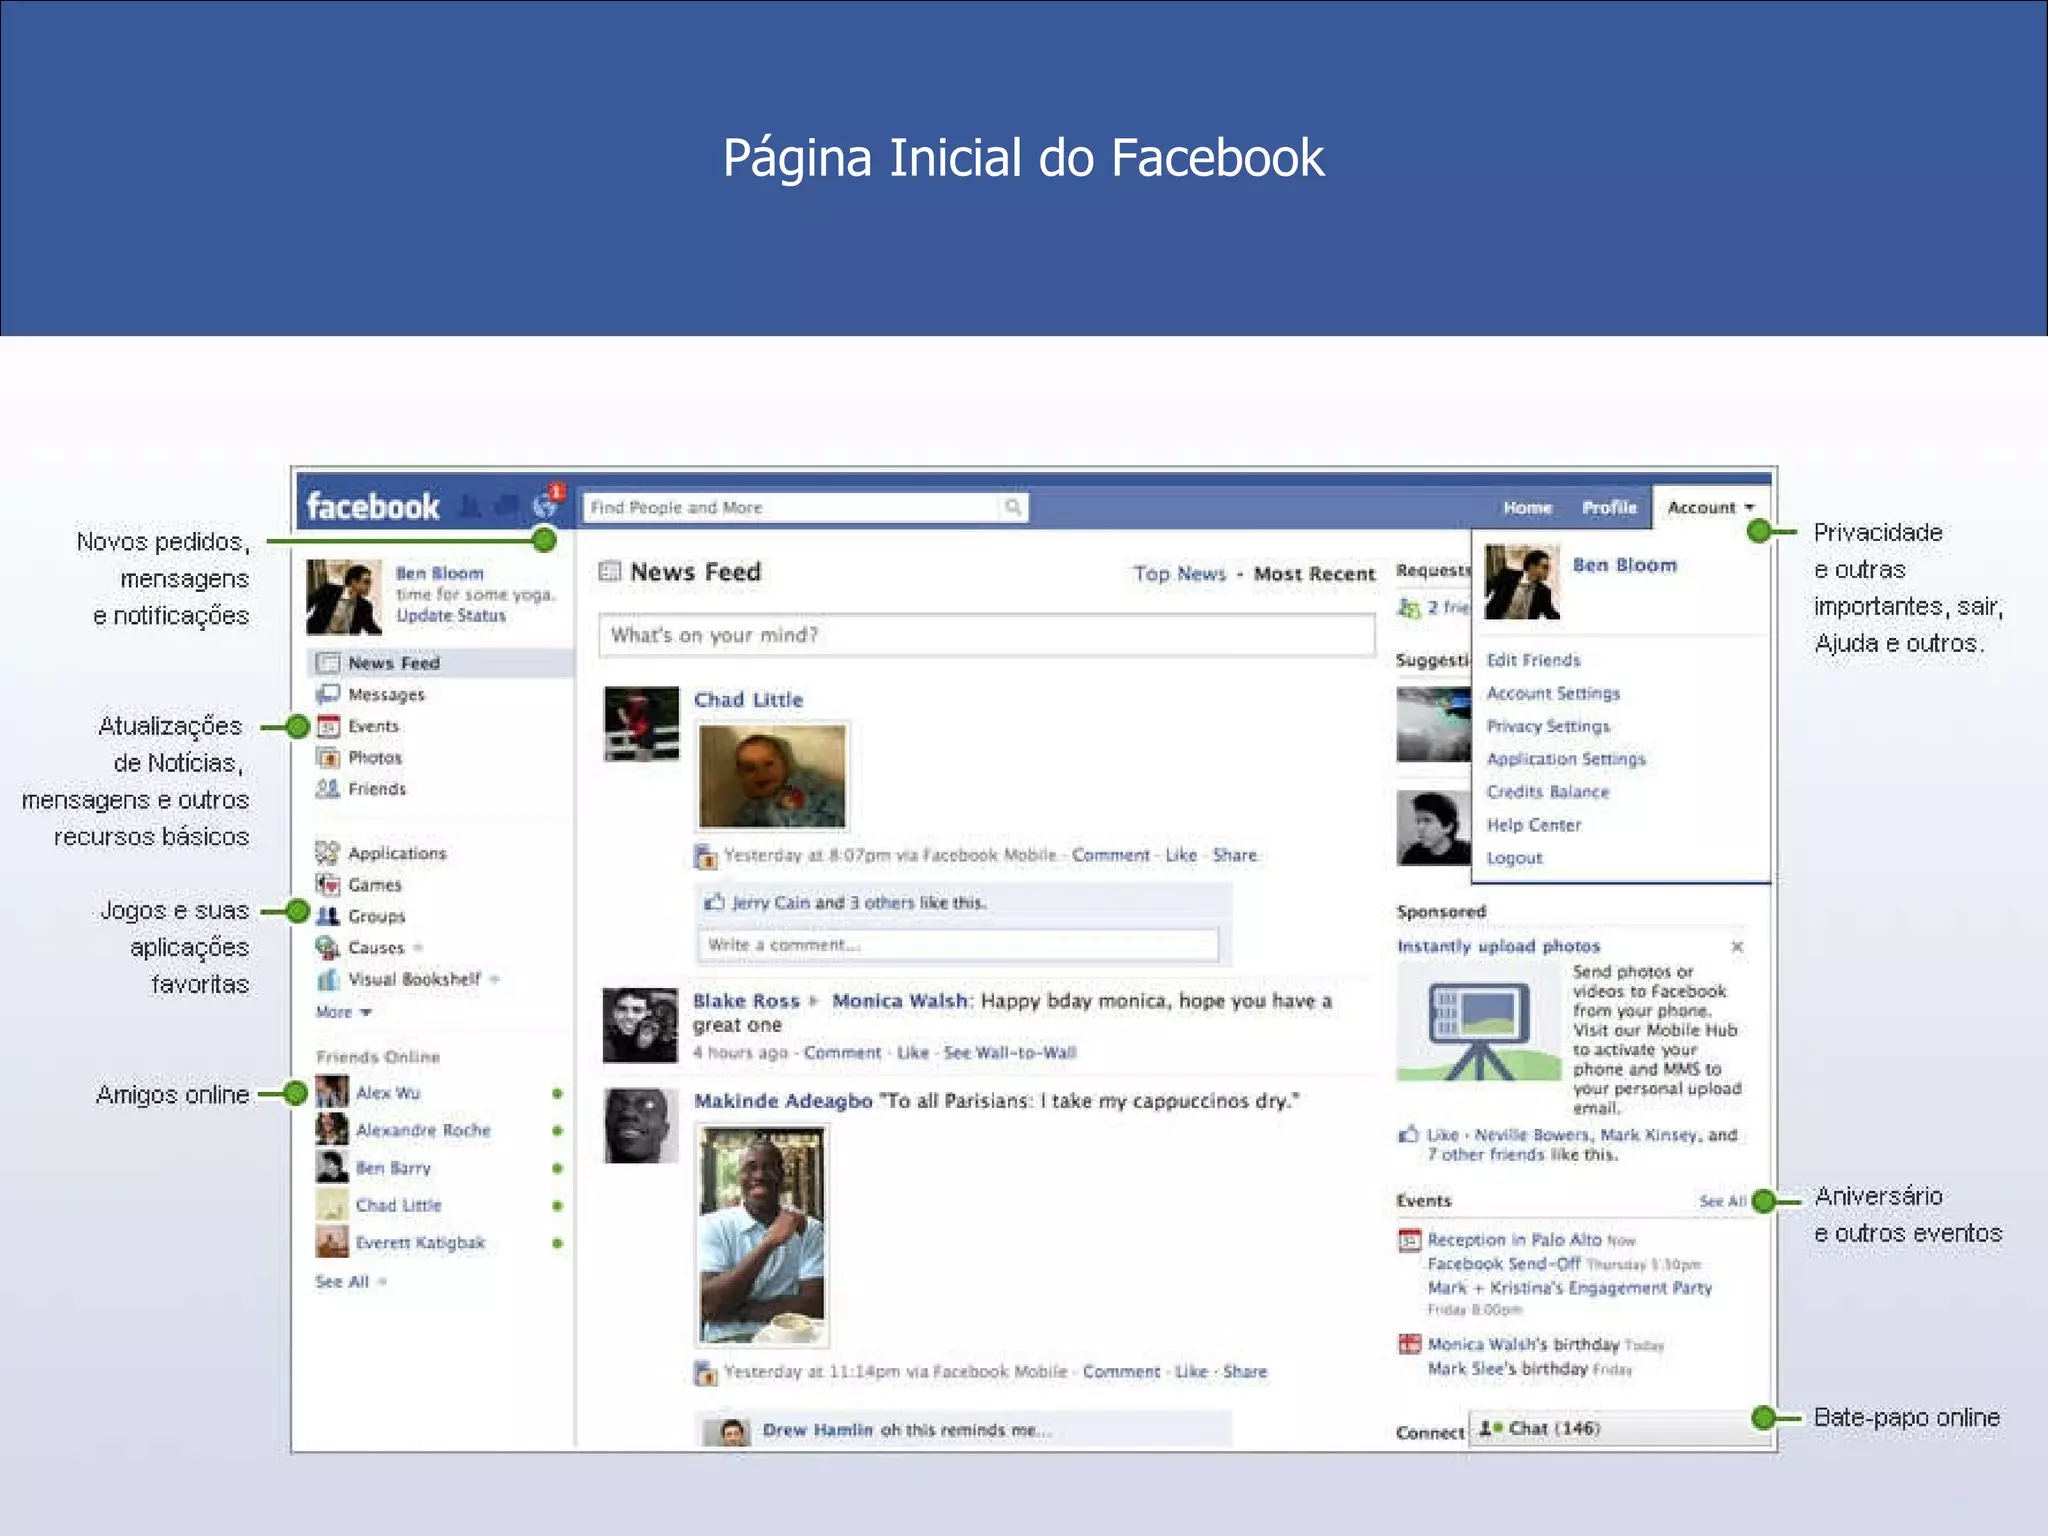Select Application Settings from menu
This screenshot has height=1536, width=2048.
coord(1565,759)
